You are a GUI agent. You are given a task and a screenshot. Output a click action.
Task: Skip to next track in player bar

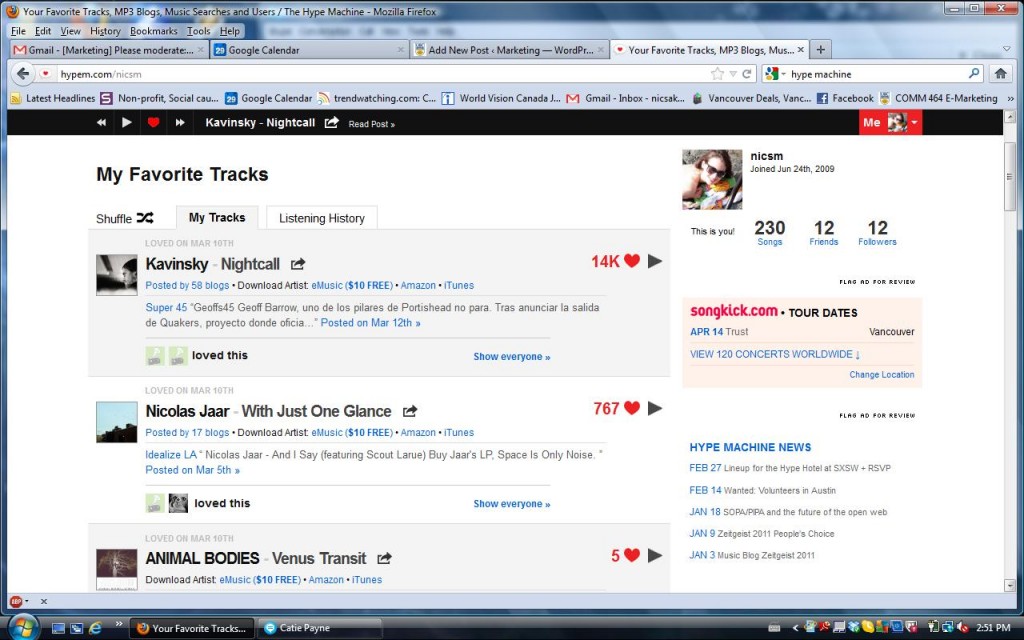coord(180,122)
